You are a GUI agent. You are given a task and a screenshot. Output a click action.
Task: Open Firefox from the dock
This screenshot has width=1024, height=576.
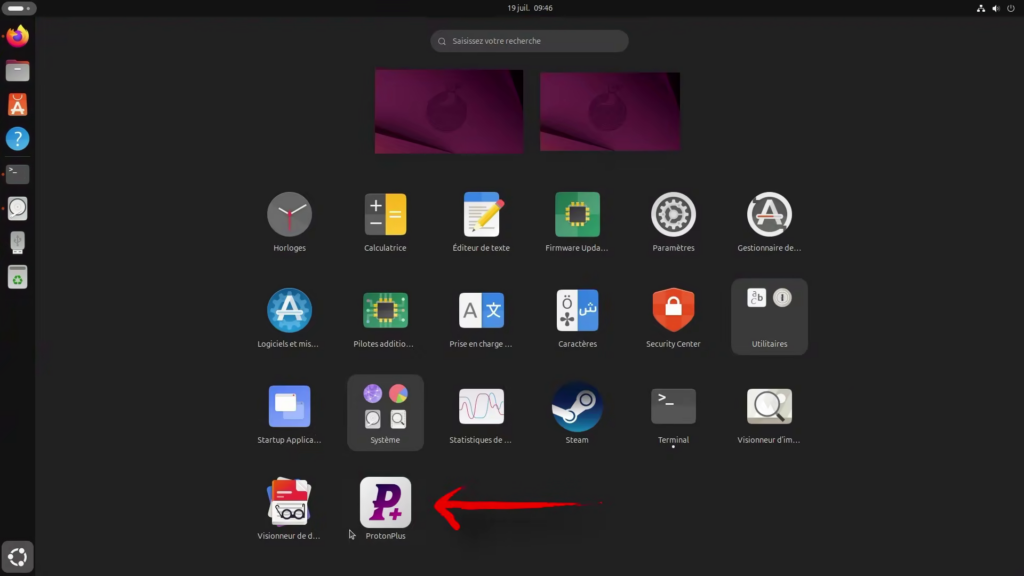click(x=18, y=37)
